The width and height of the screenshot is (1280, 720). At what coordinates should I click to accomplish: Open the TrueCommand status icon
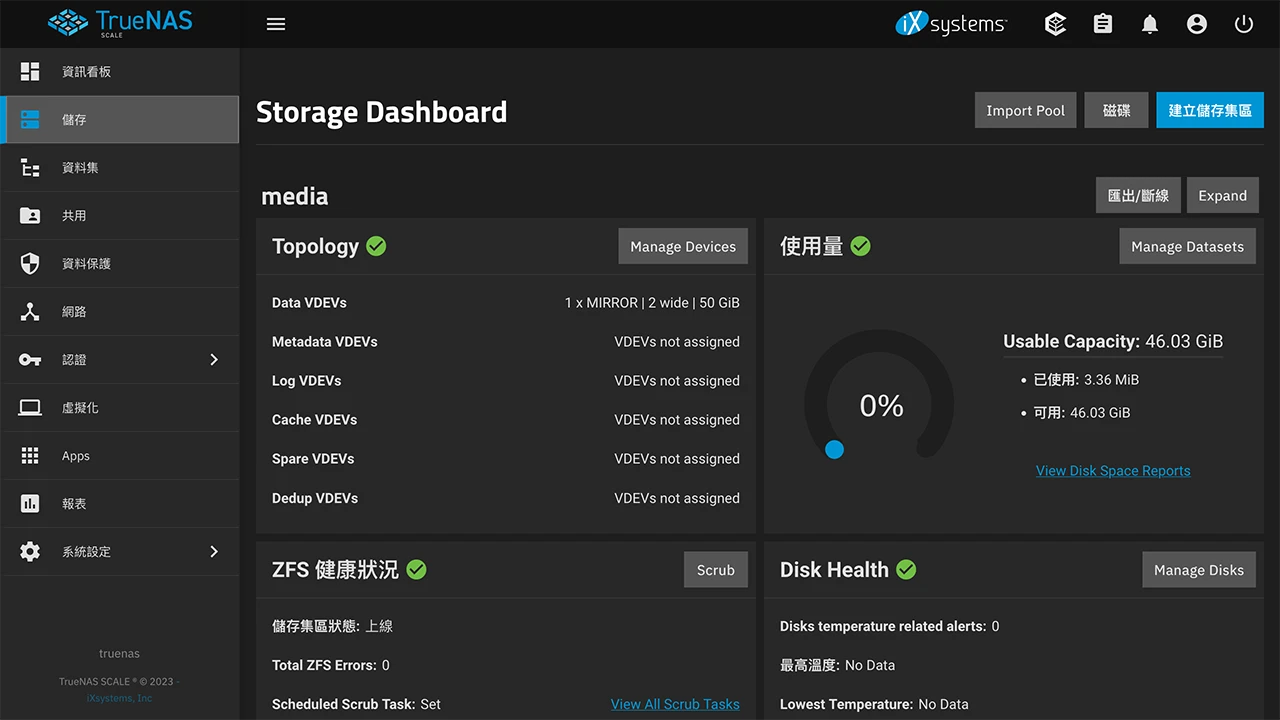pyautogui.click(x=1055, y=24)
